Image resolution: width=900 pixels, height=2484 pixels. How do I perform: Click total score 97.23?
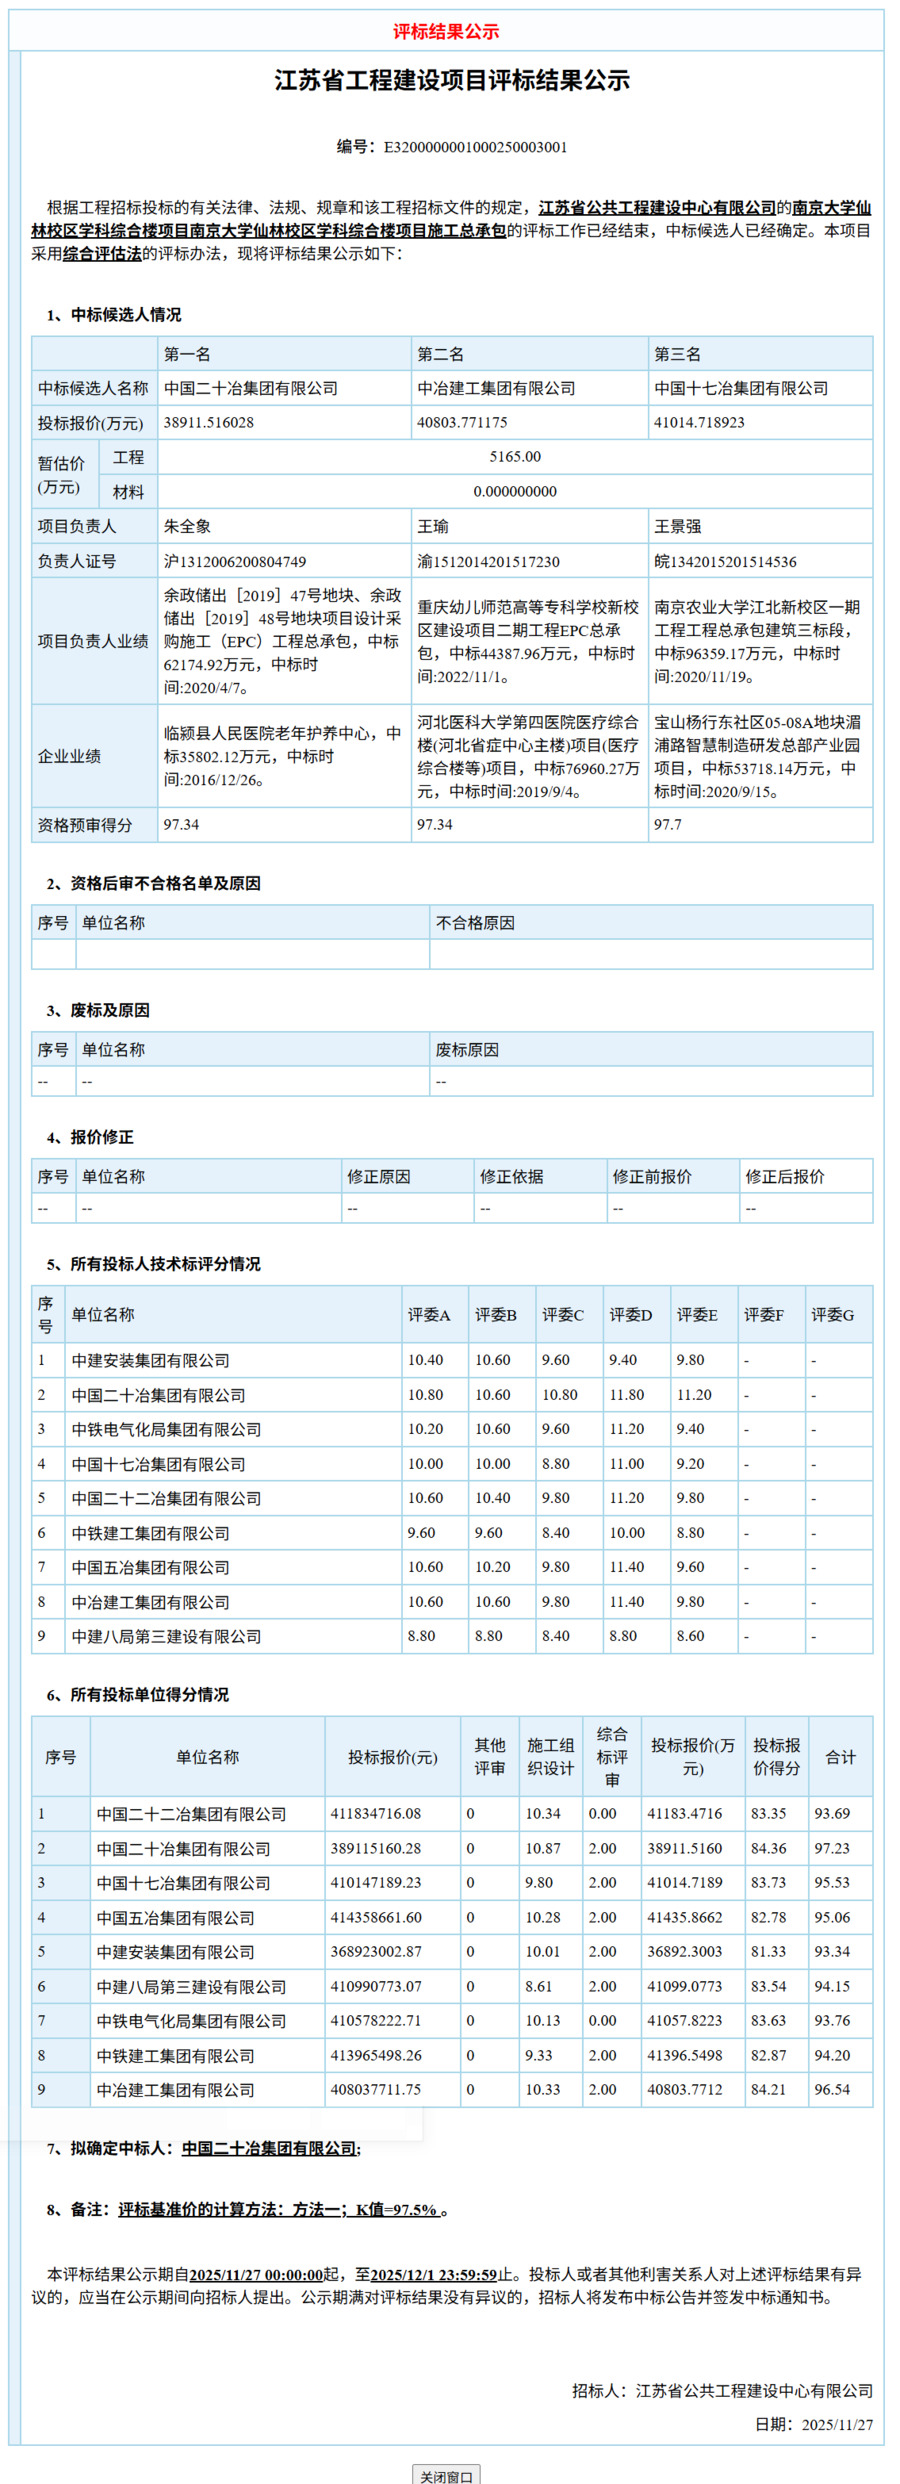pyautogui.click(x=832, y=1849)
